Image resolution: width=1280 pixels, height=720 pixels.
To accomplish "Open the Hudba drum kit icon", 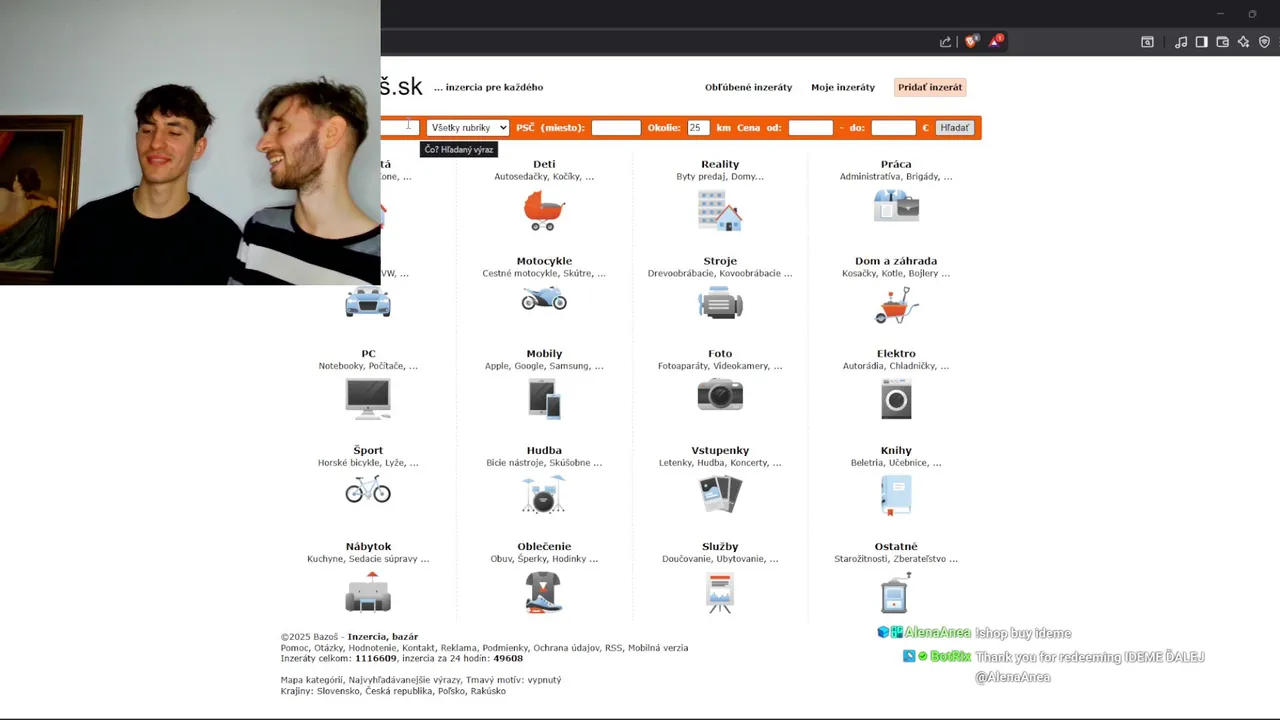I will [x=544, y=494].
